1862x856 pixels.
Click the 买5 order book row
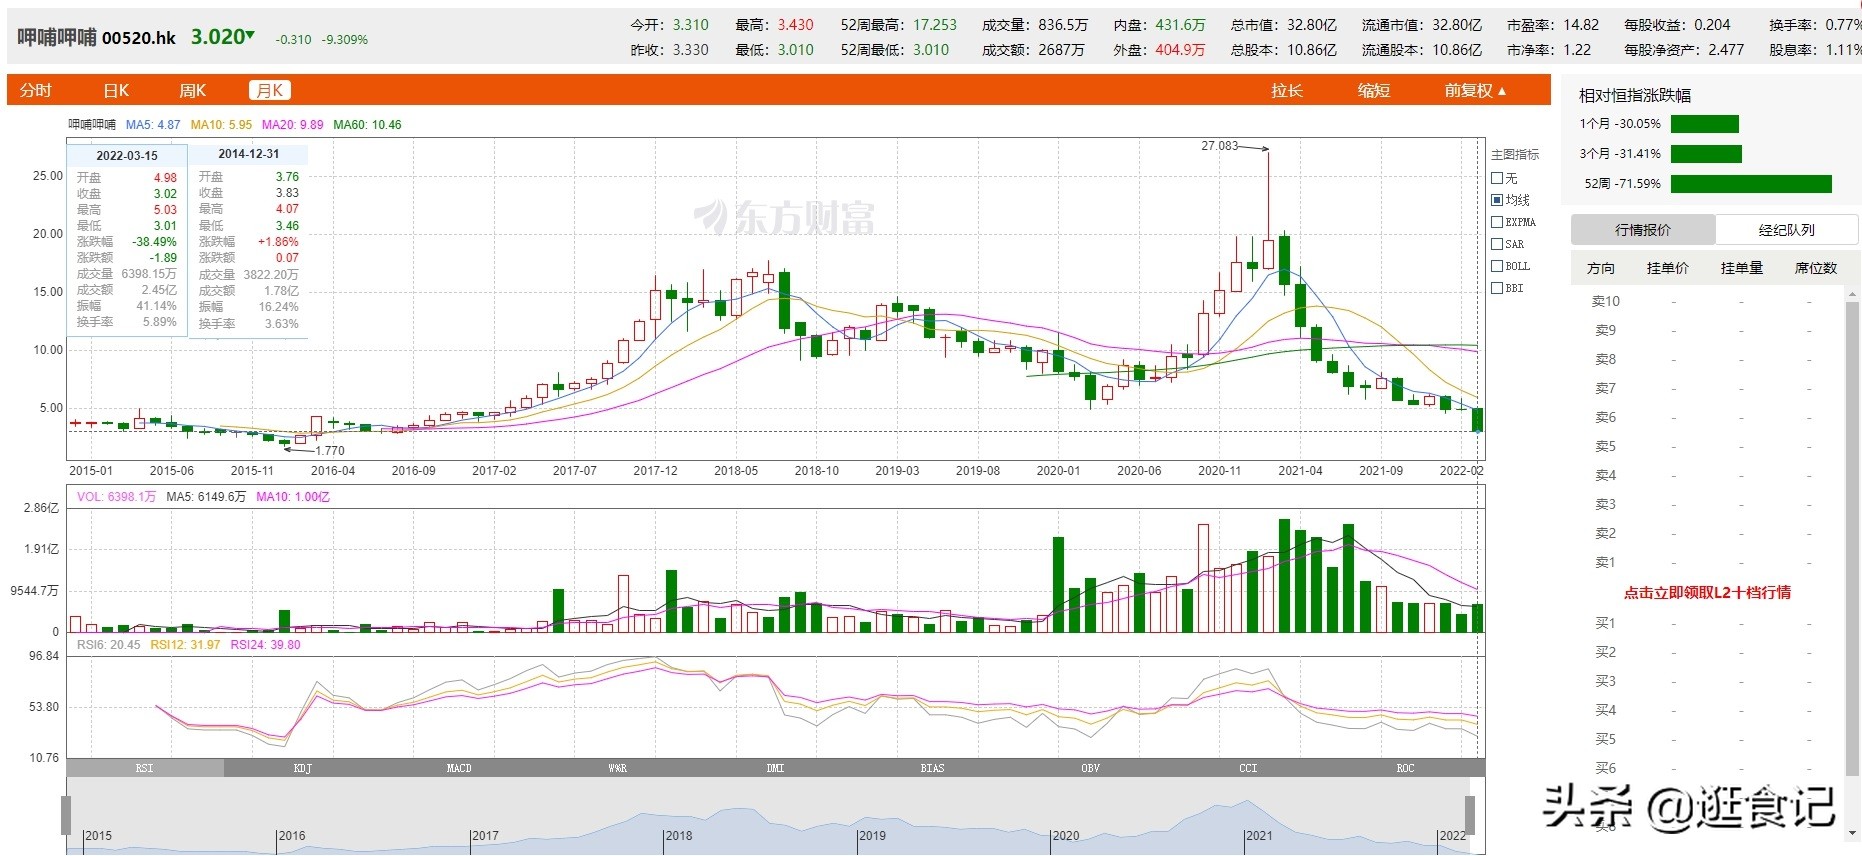click(x=1706, y=739)
